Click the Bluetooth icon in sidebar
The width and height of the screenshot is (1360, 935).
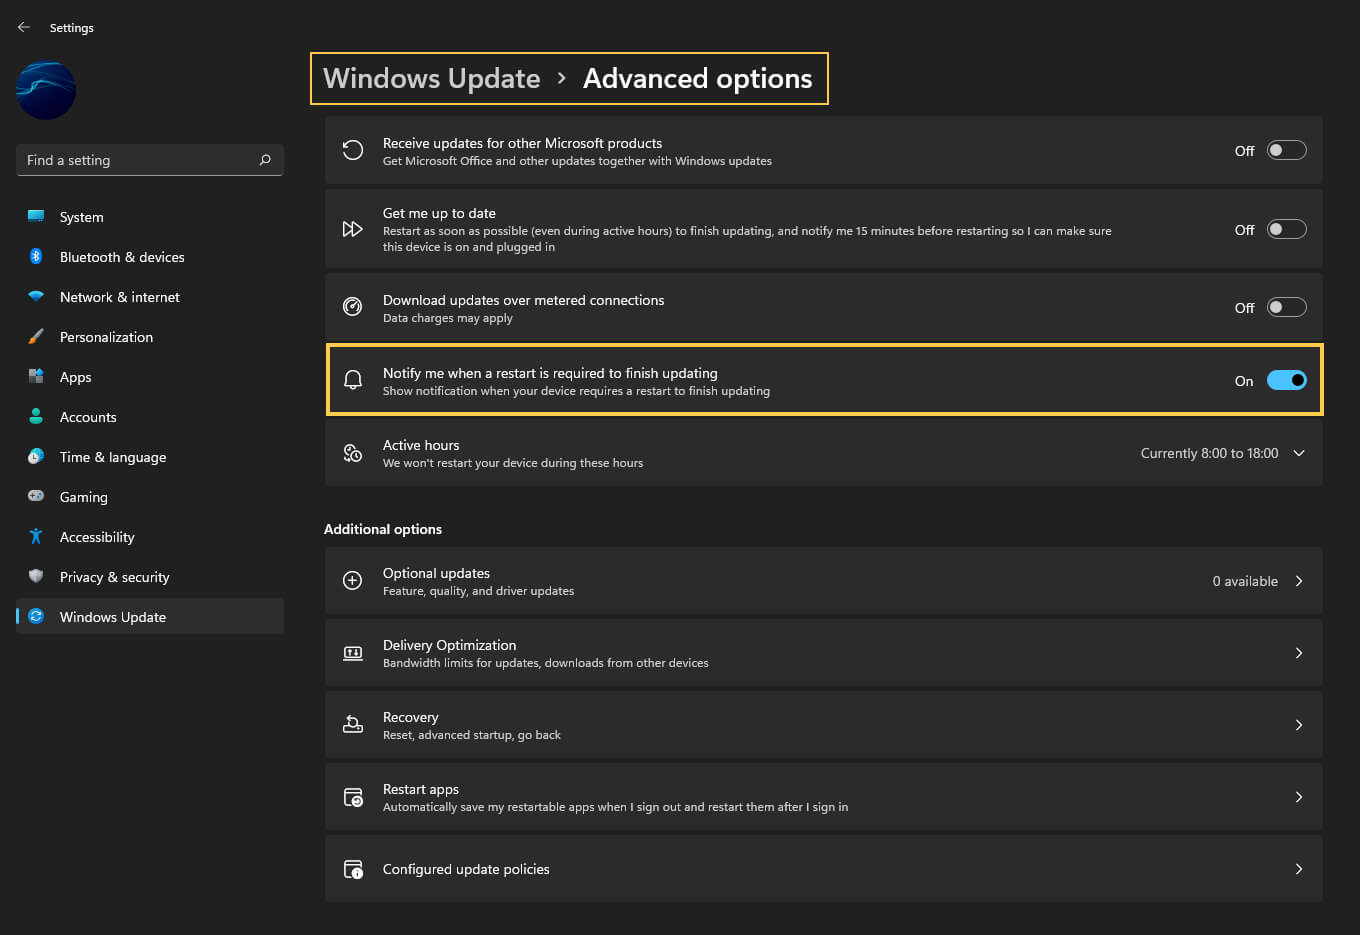[x=36, y=256]
